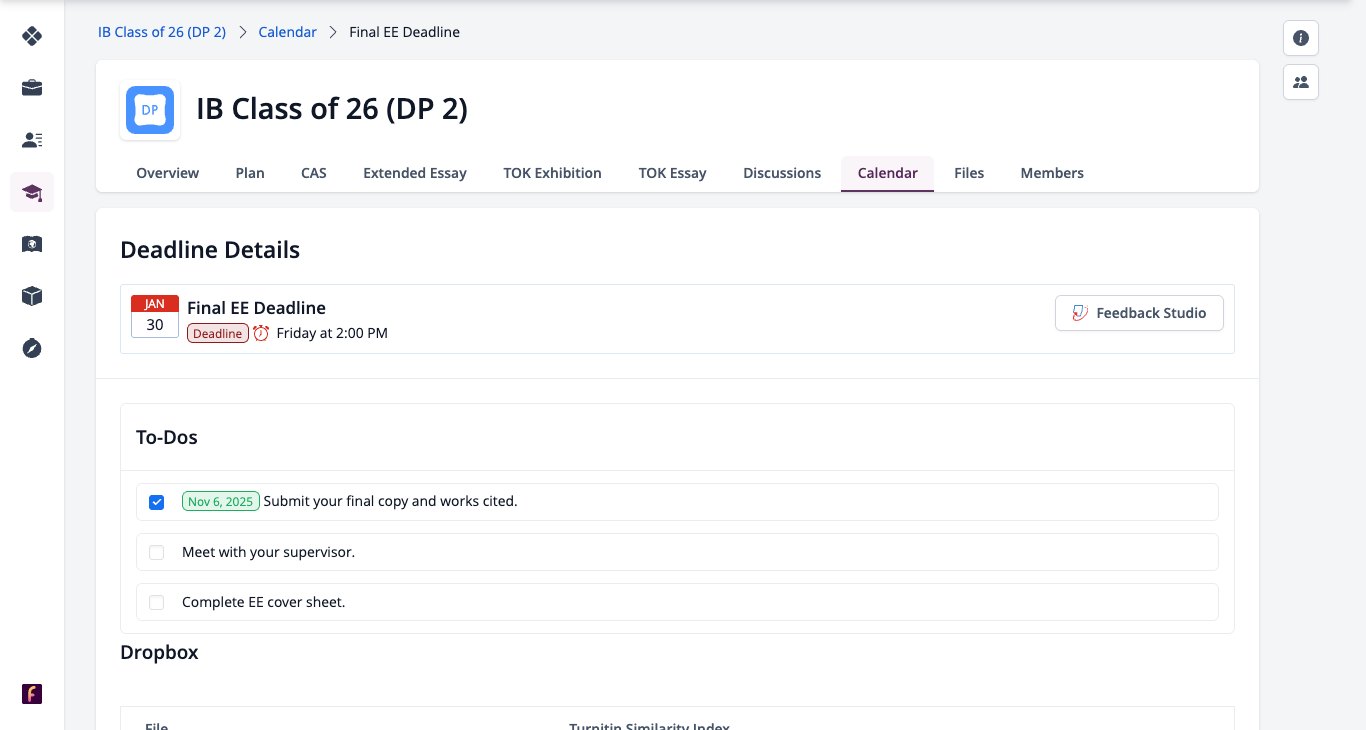The width and height of the screenshot is (1366, 730).
Task: Switch to the Extended Essay tab
Action: tap(415, 173)
